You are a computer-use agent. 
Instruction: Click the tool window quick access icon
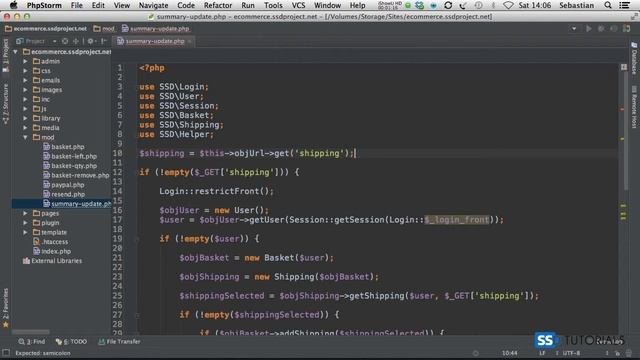click(6, 353)
